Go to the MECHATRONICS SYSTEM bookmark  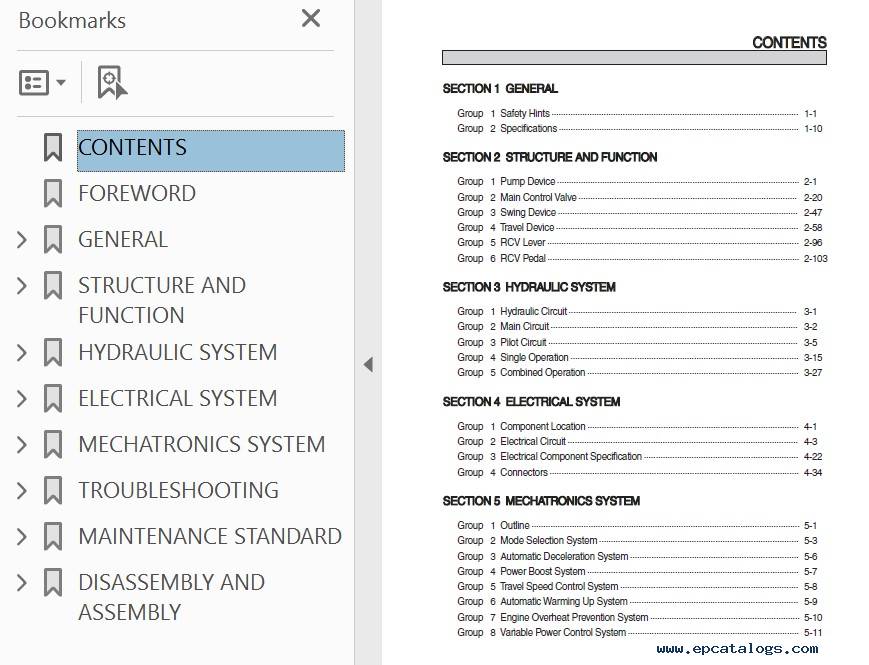click(x=202, y=444)
